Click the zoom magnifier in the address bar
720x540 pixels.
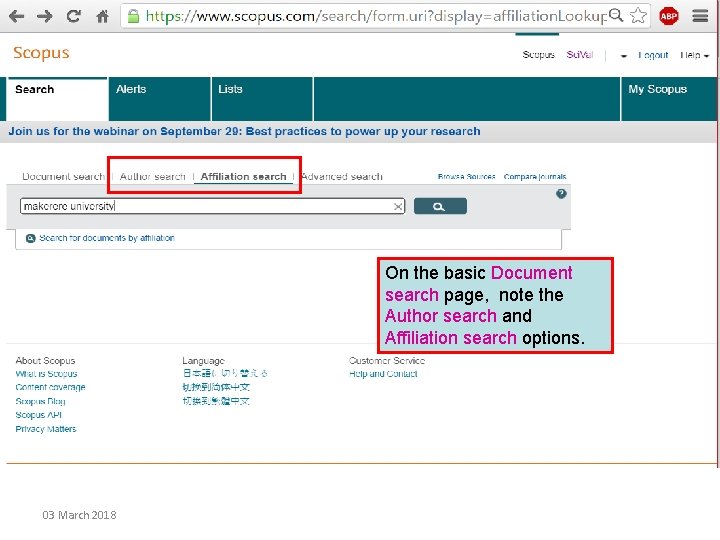pos(616,16)
